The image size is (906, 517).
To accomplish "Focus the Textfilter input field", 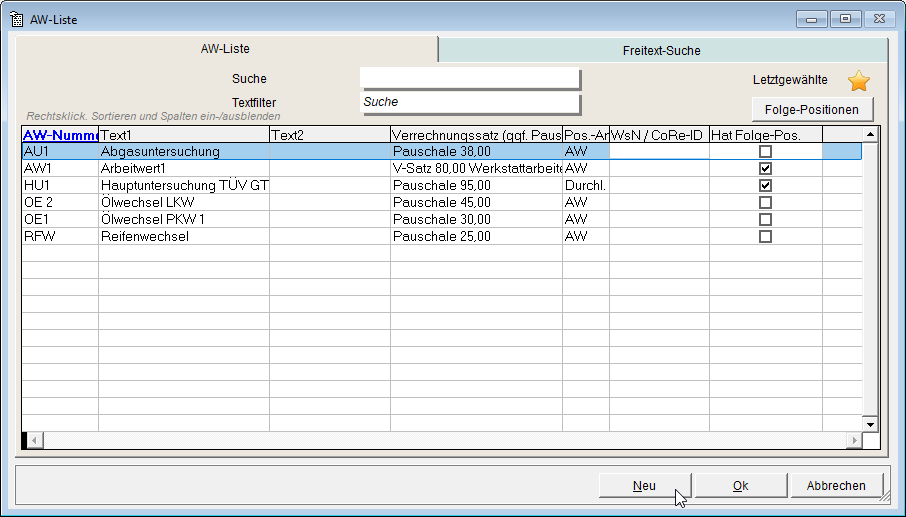I will pos(470,103).
